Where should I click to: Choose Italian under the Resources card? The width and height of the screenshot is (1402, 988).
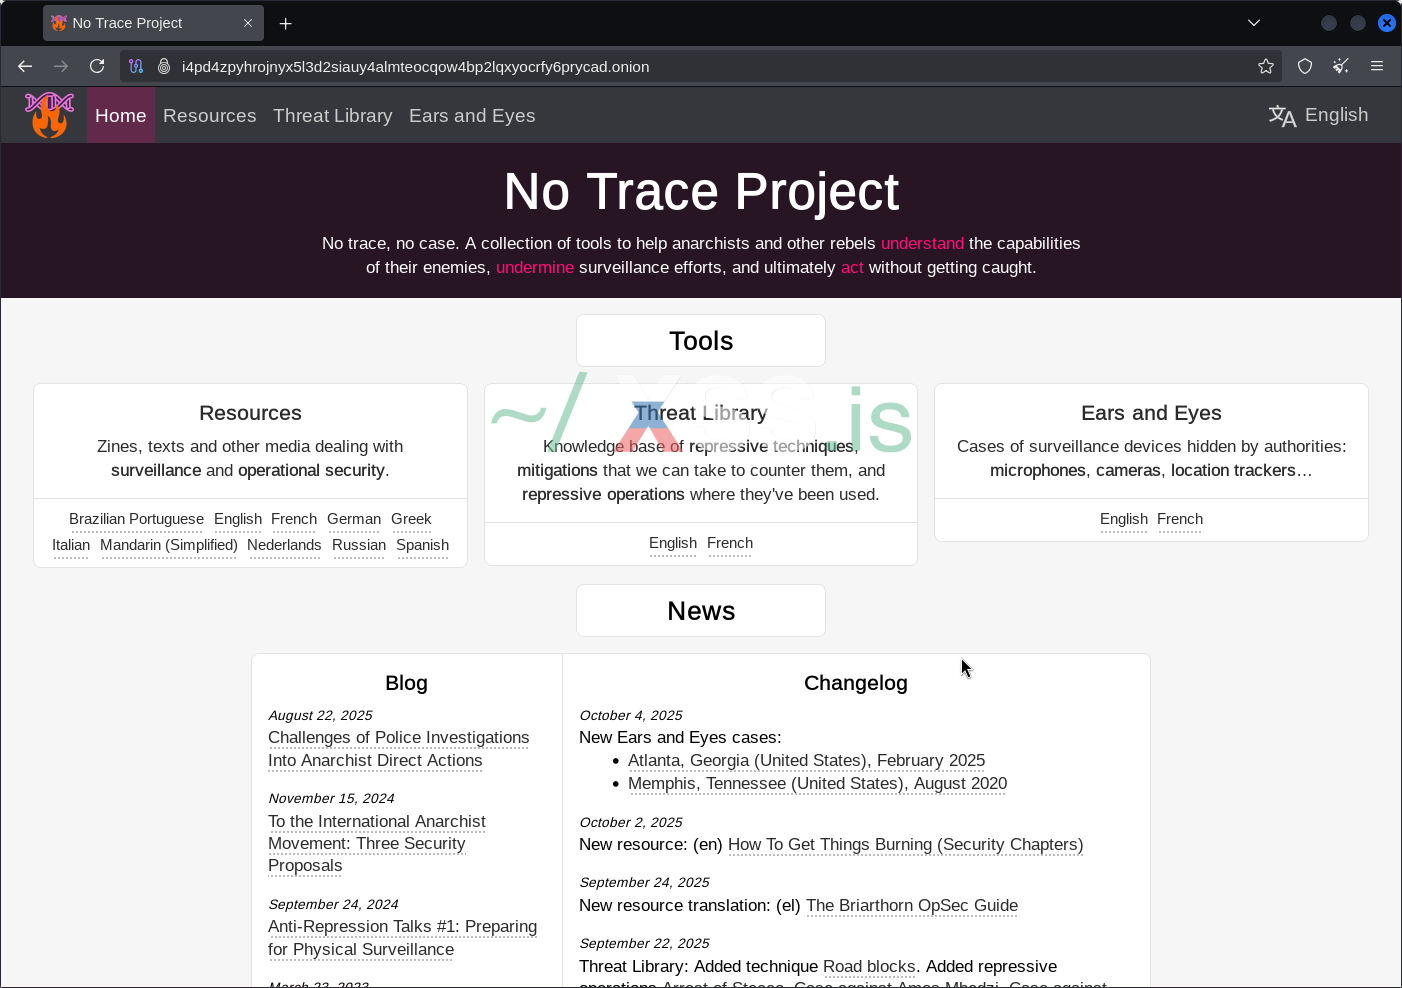click(x=71, y=545)
